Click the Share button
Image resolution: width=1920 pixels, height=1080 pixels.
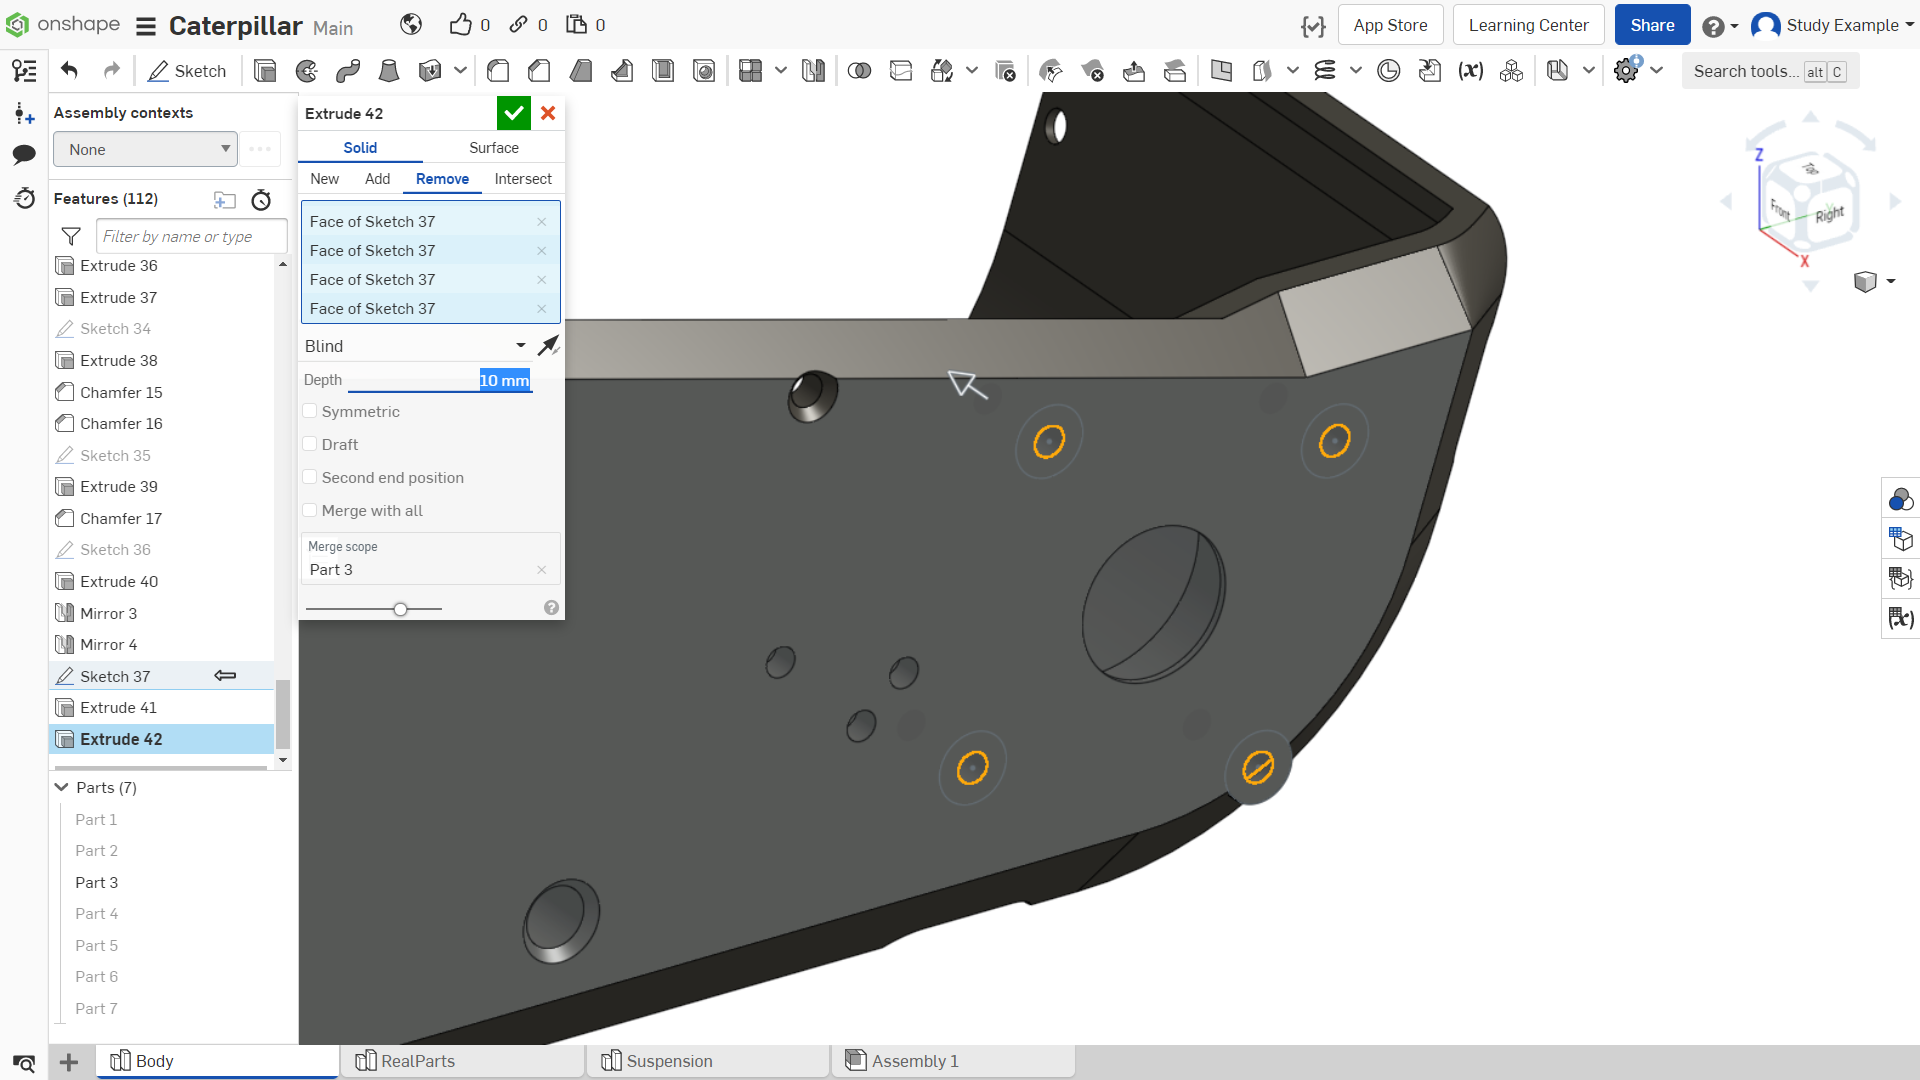[1652, 25]
